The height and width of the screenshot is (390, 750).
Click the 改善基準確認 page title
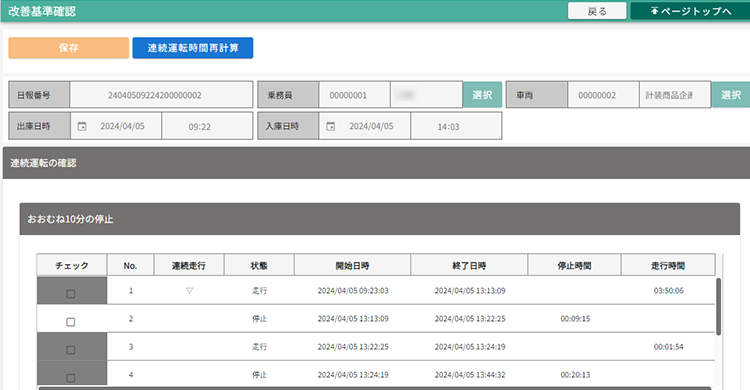coord(42,11)
